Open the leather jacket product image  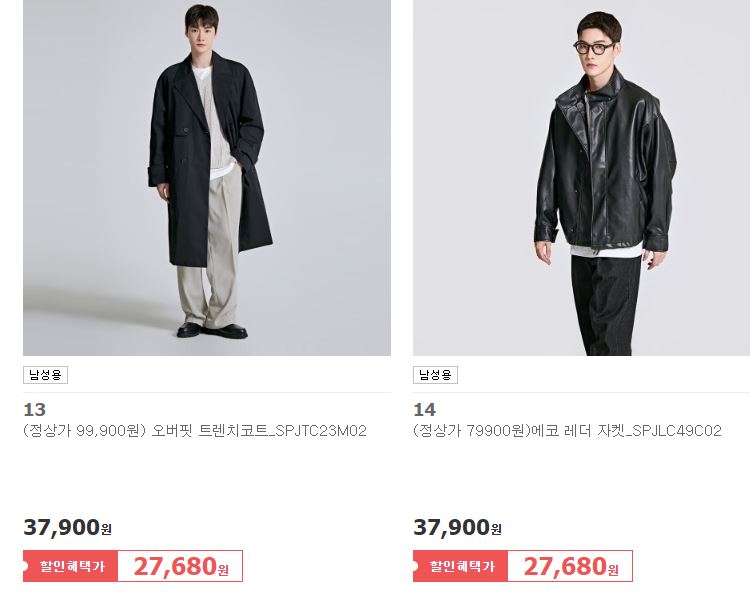pyautogui.click(x=581, y=177)
